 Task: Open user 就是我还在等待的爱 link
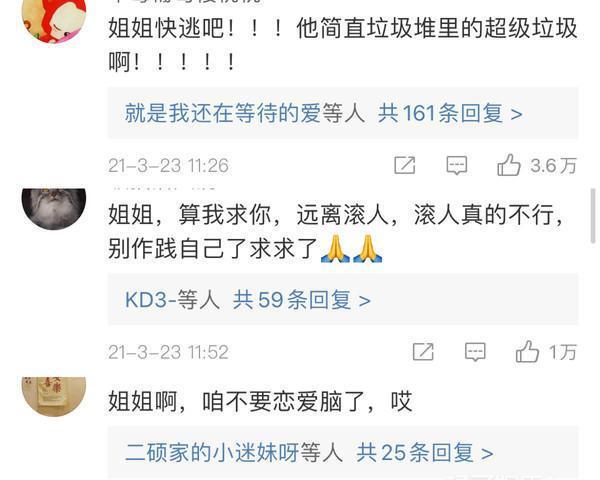click(x=223, y=113)
